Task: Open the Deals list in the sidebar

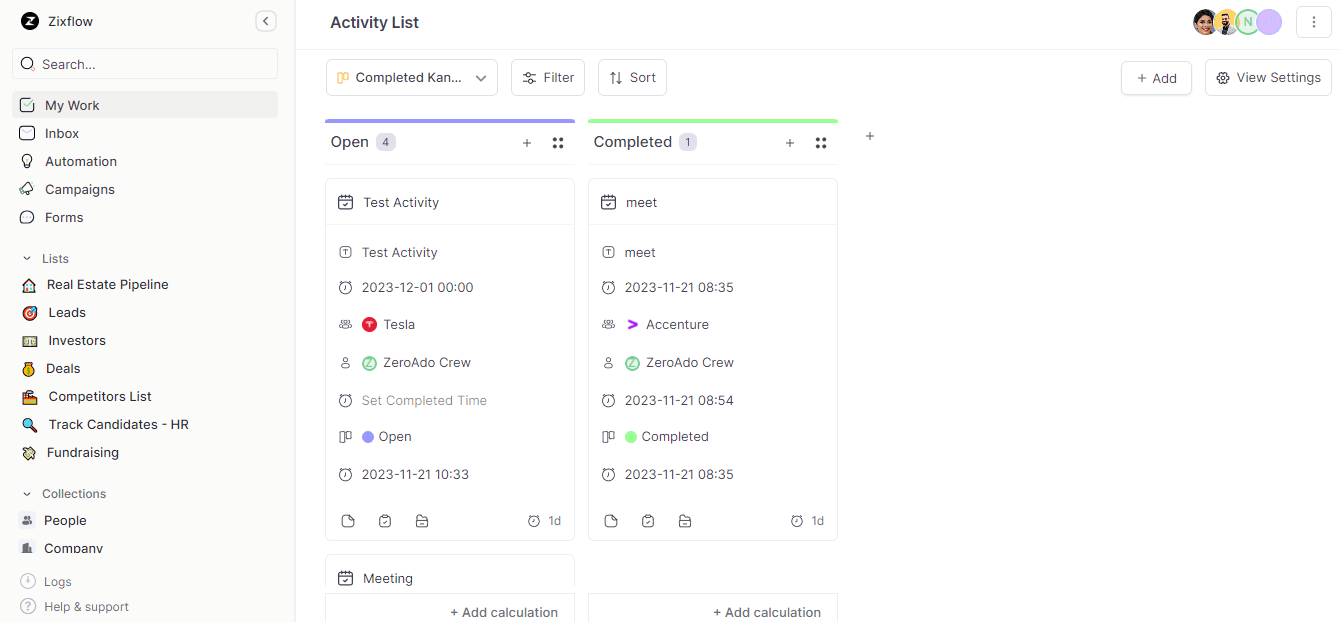Action: tap(64, 368)
